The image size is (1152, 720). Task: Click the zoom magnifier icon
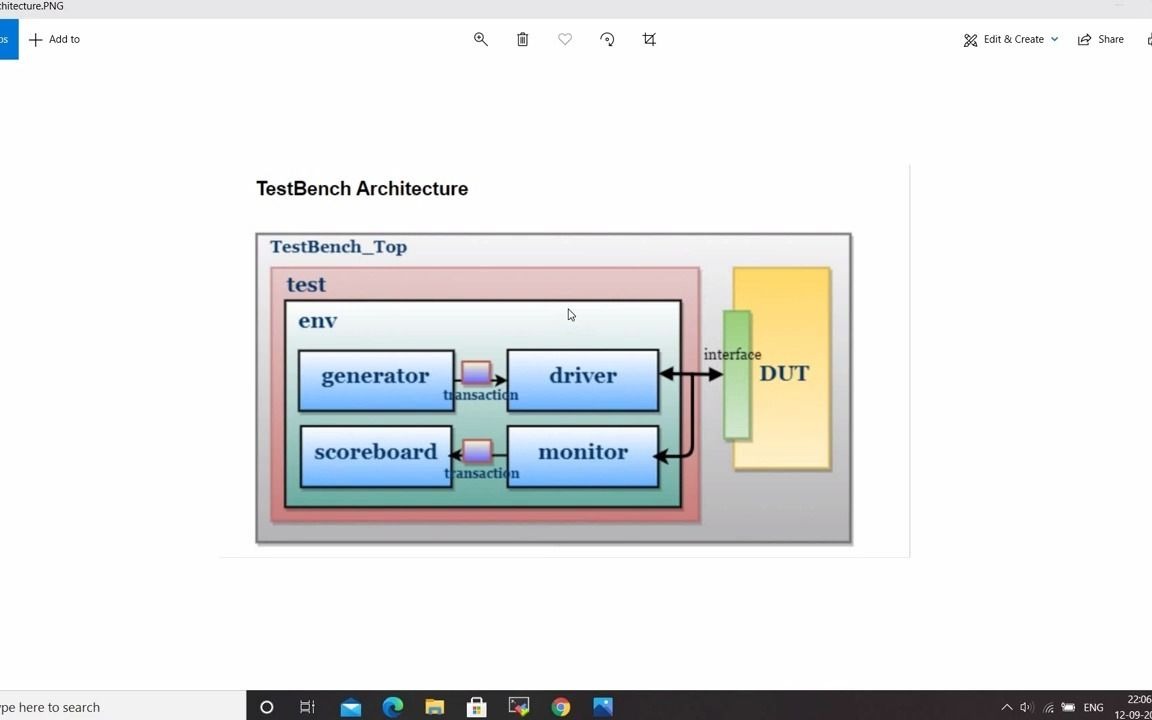pos(480,40)
